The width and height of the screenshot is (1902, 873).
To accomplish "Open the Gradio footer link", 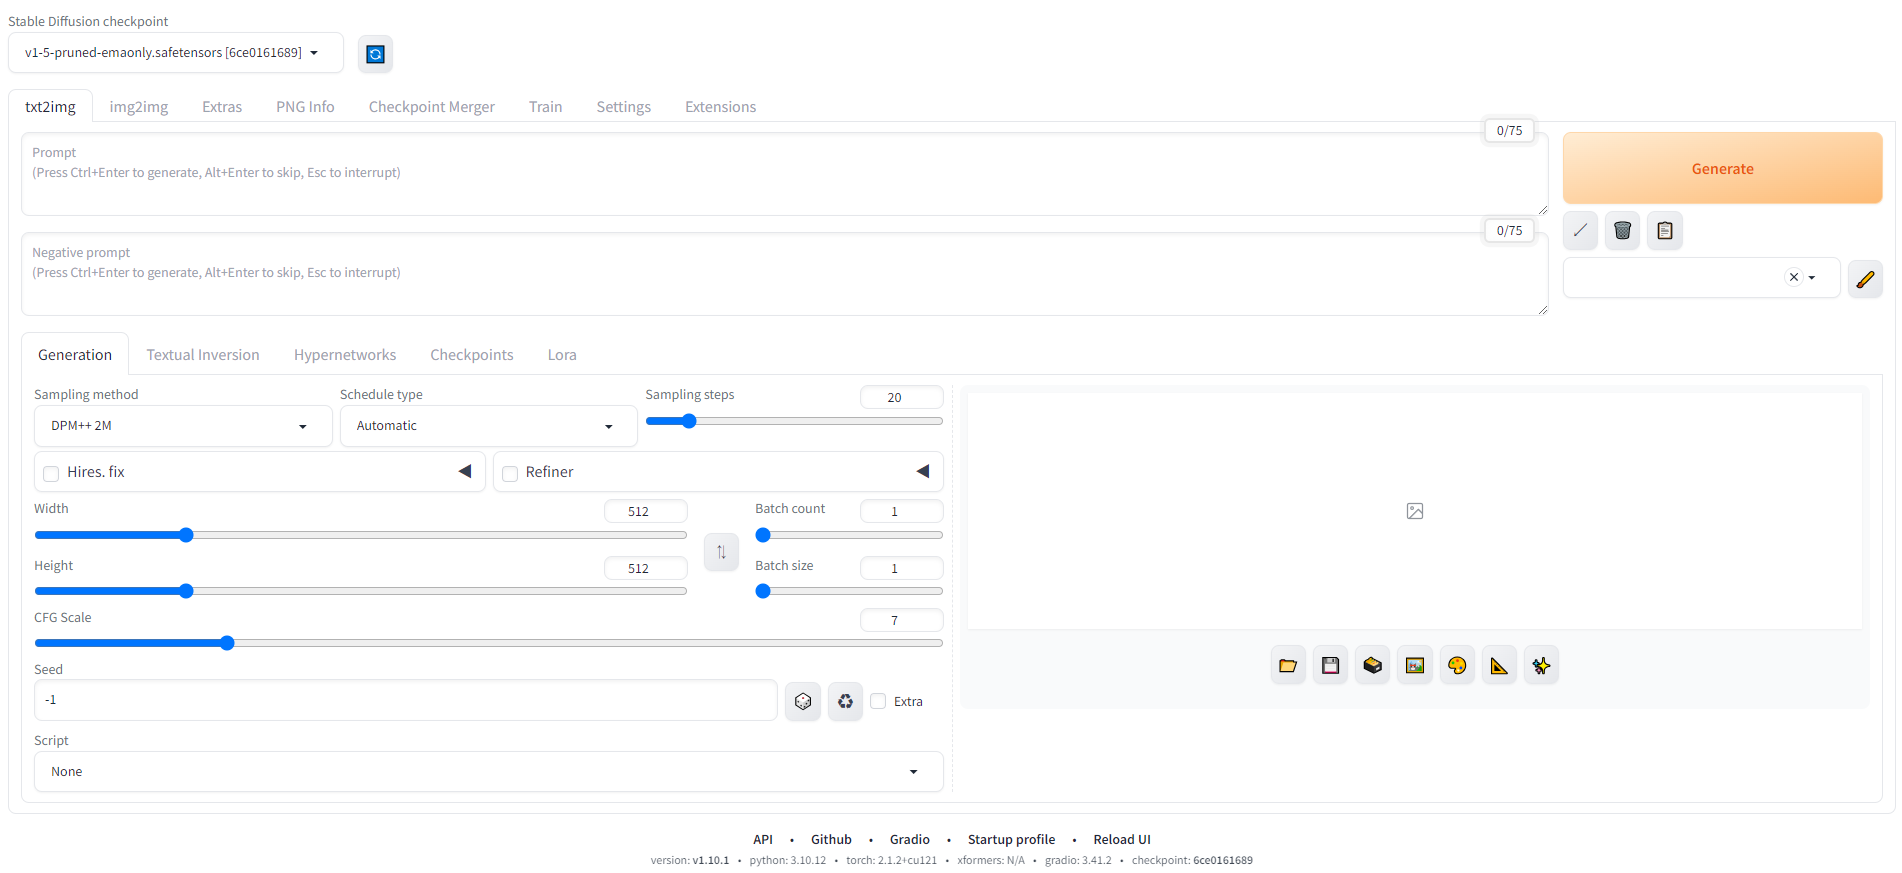I will (x=910, y=840).
